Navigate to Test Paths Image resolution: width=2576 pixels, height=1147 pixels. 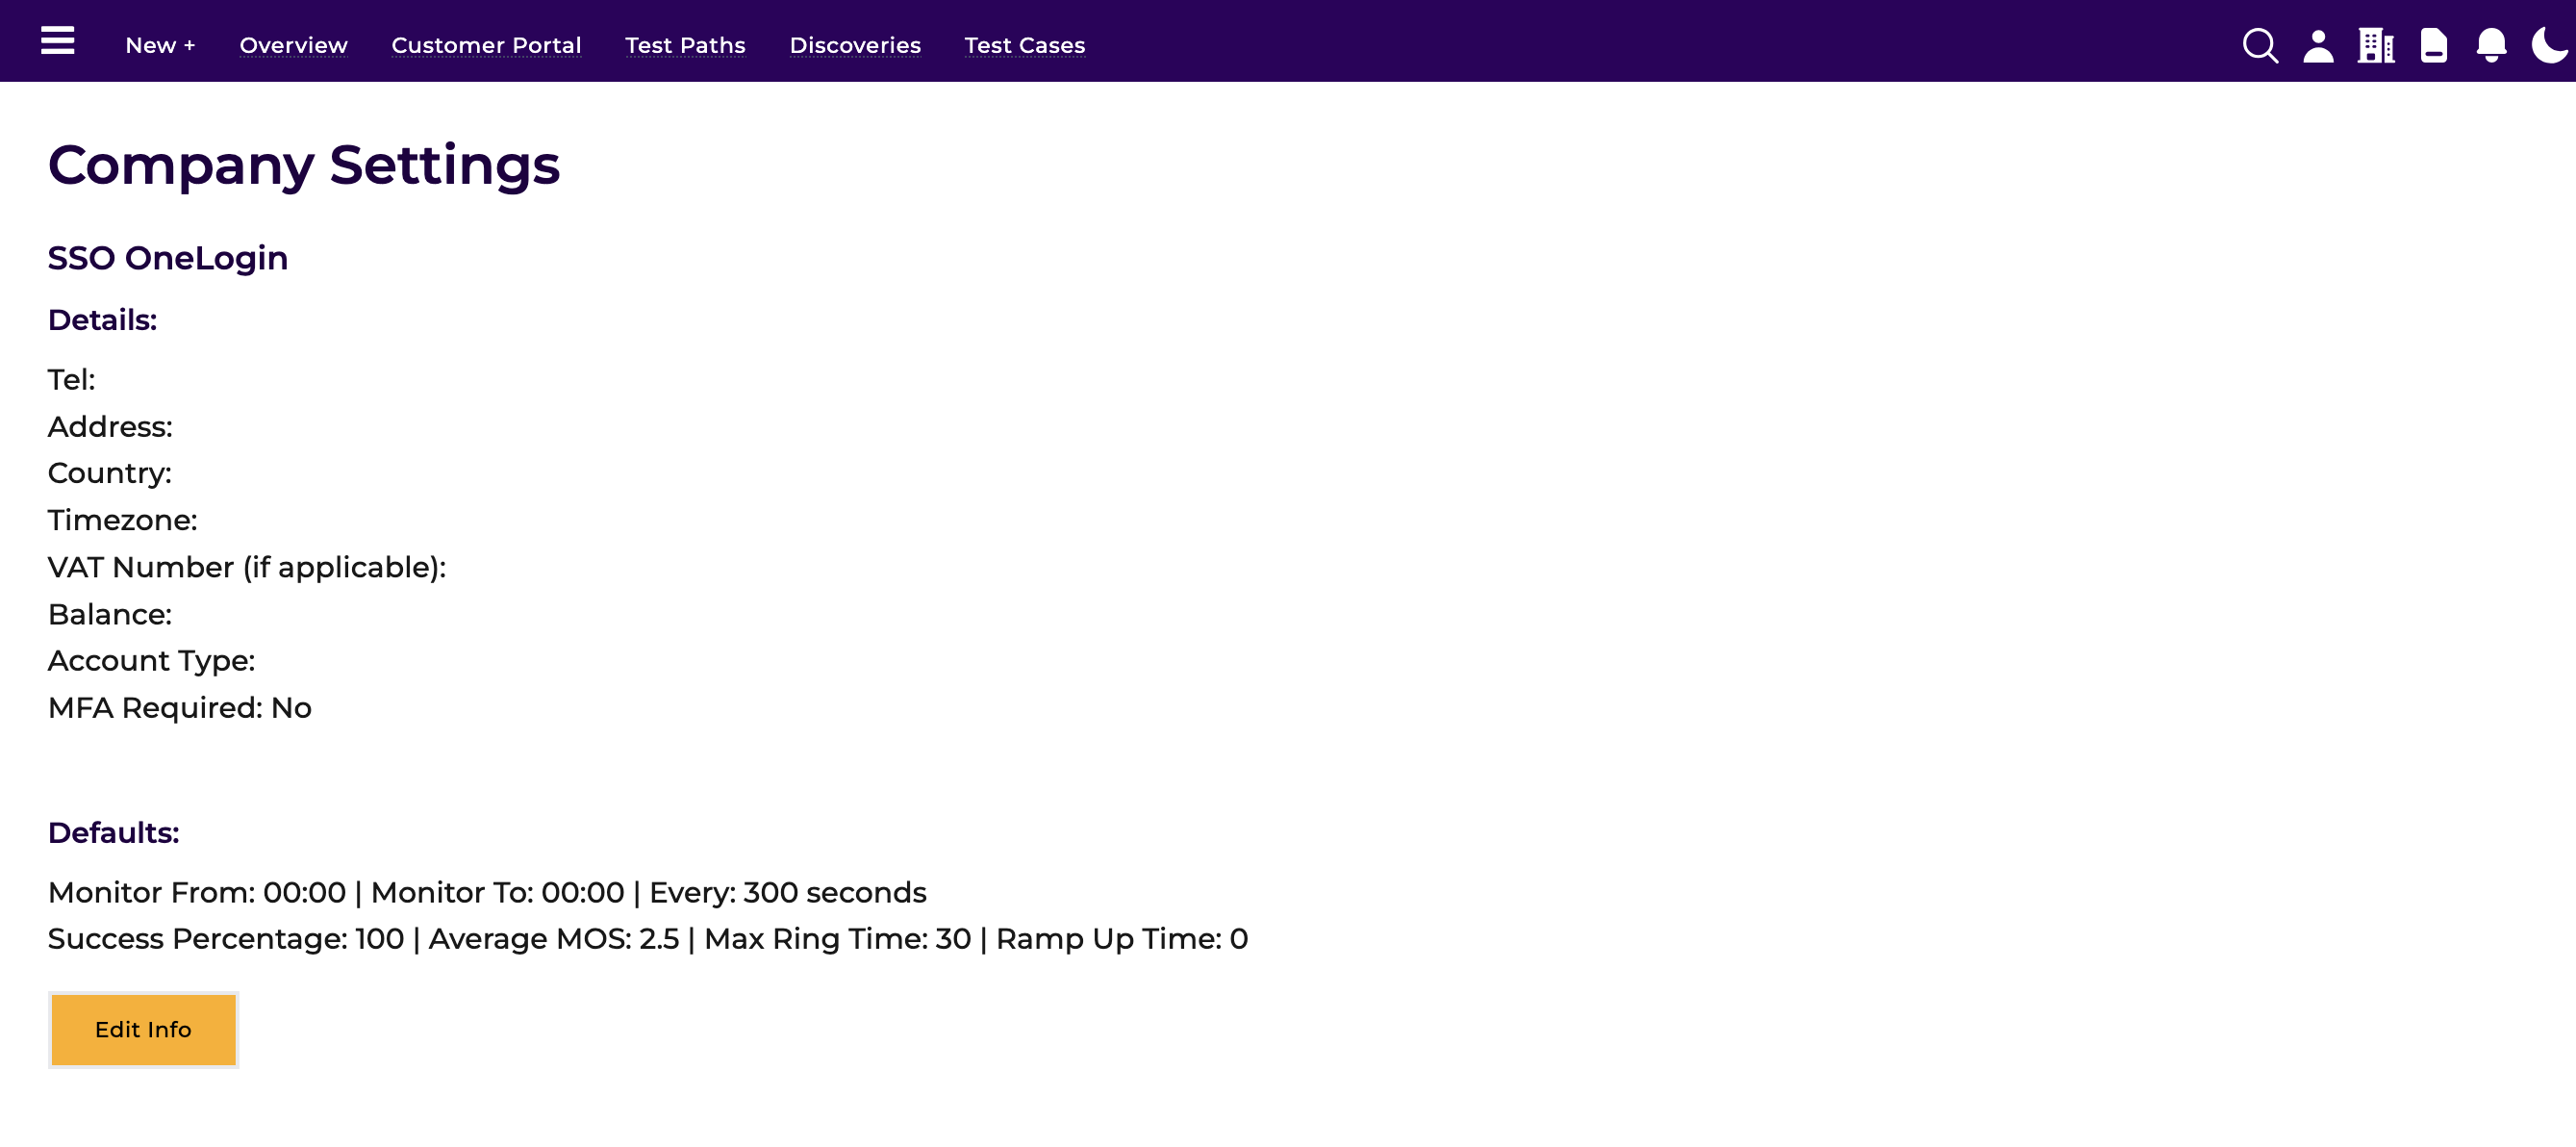point(685,45)
